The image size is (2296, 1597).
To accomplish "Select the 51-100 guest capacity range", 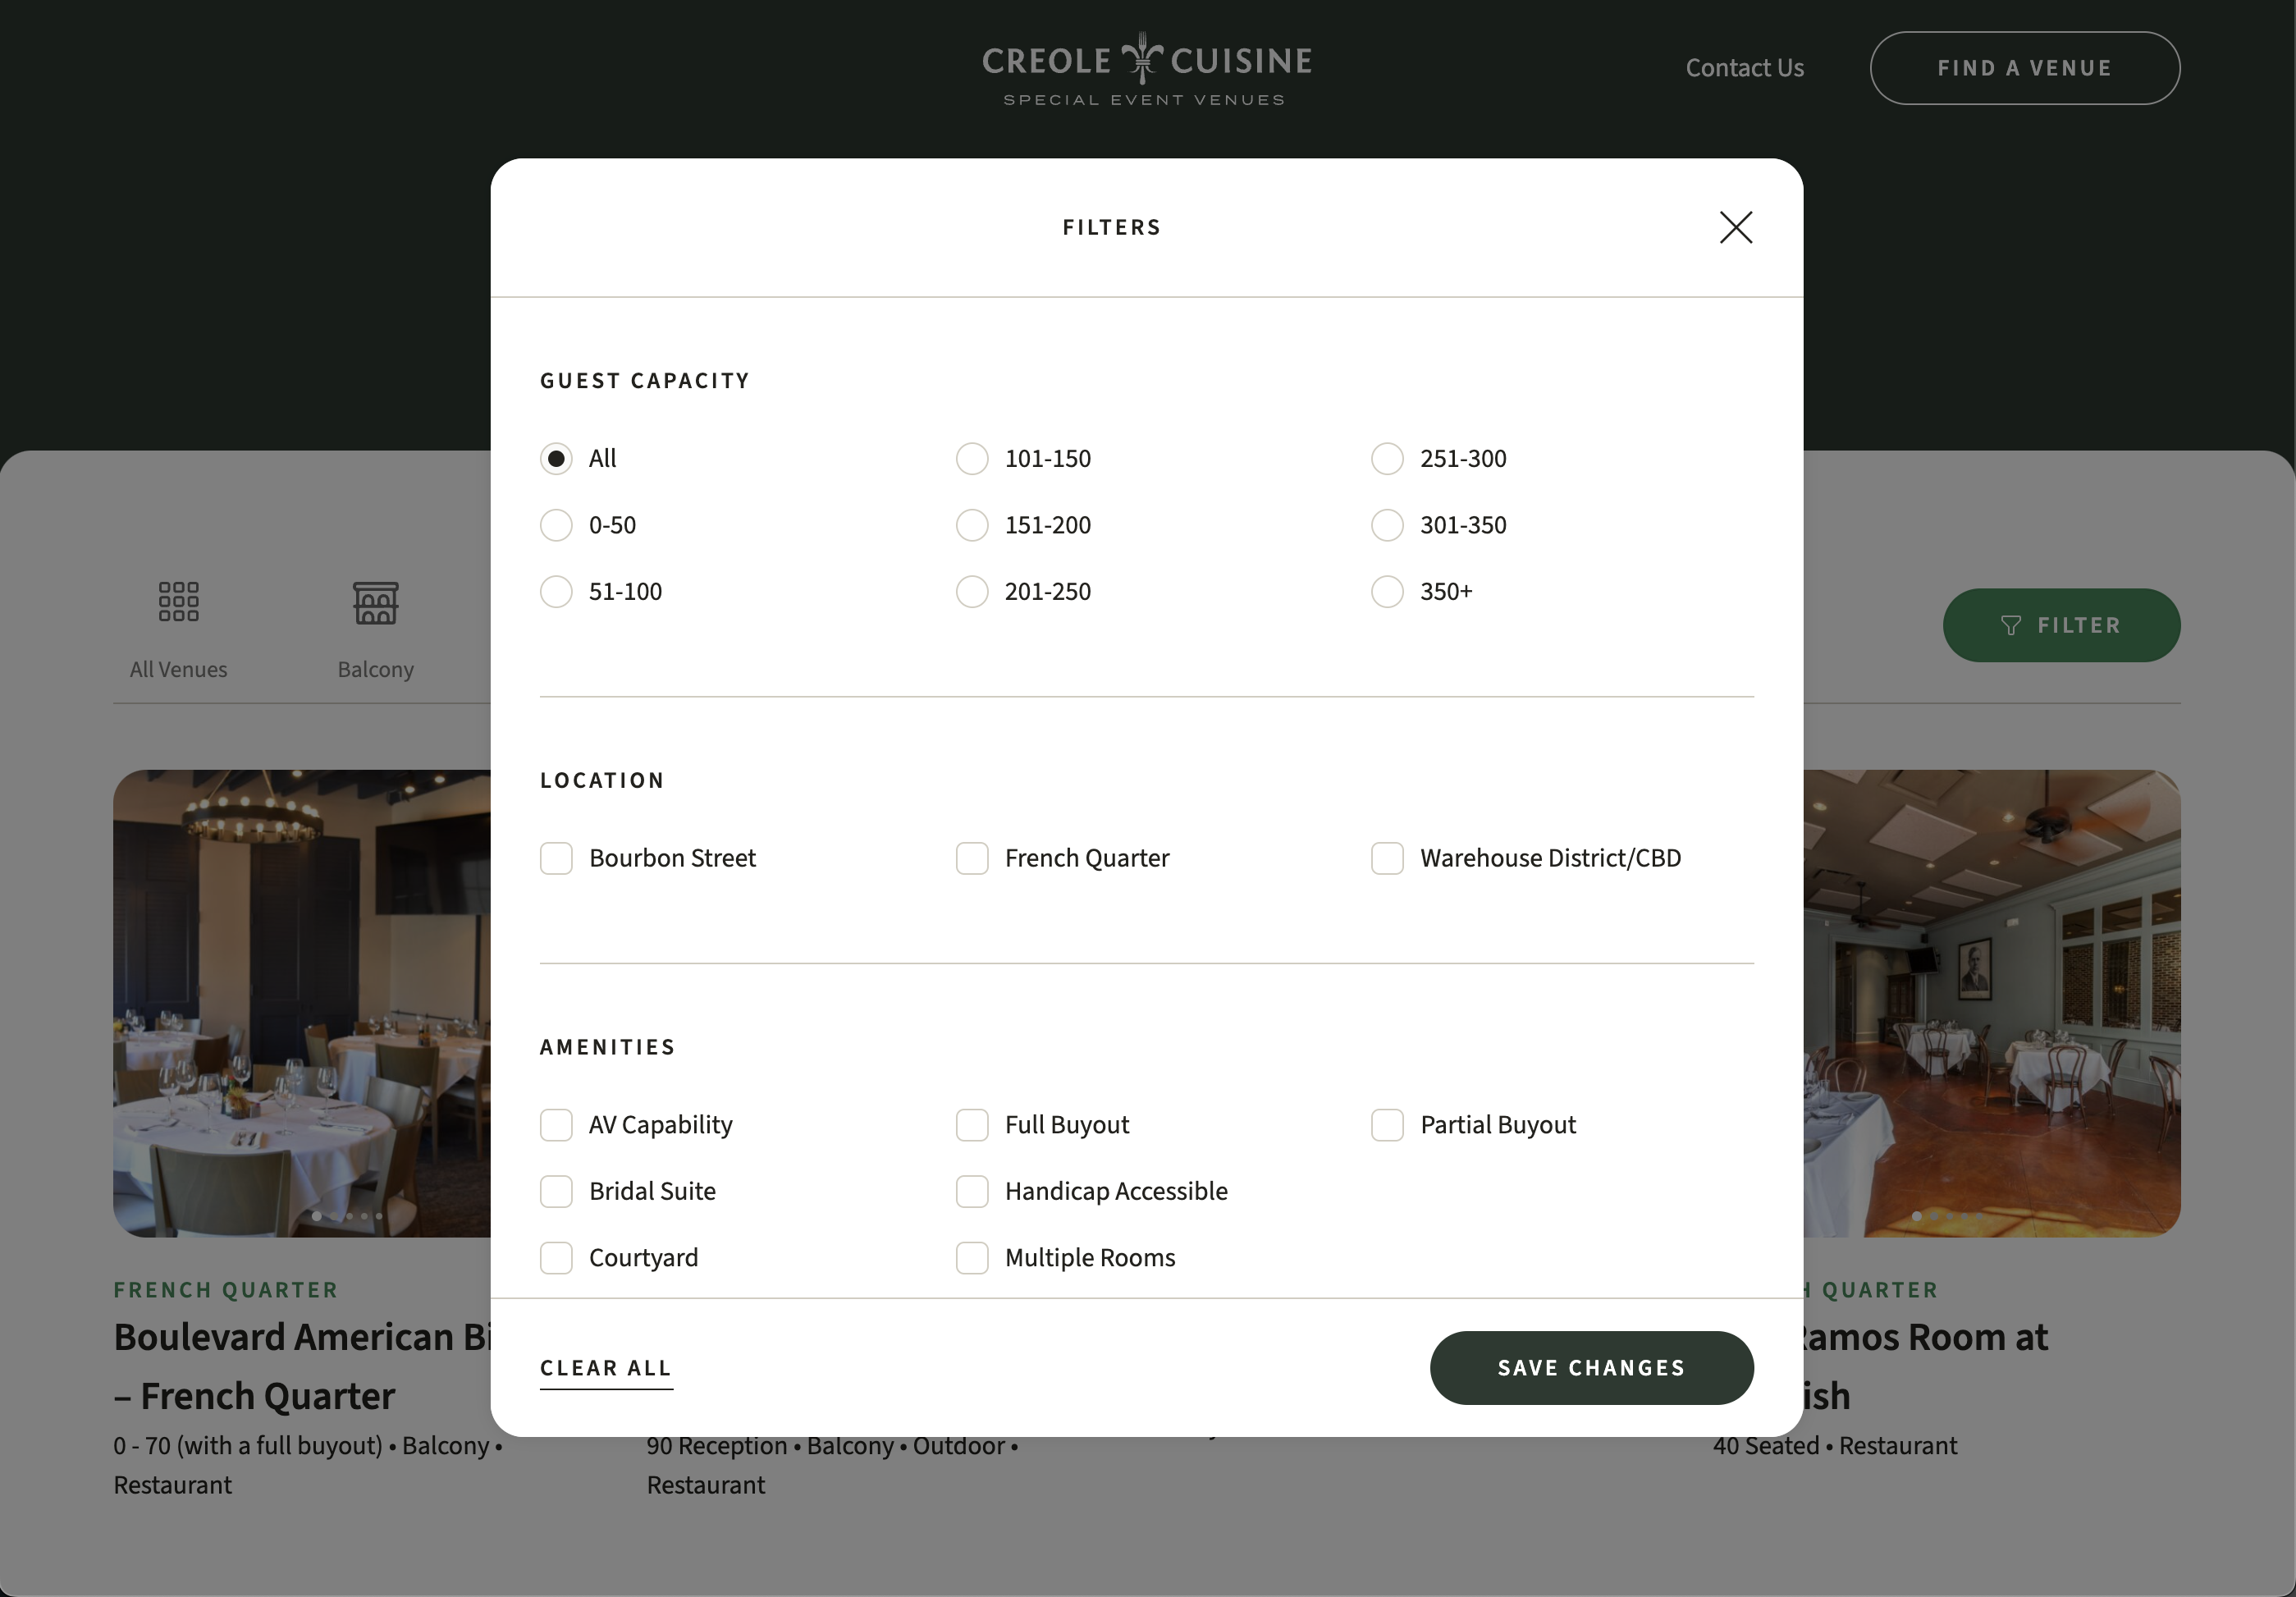I will (556, 592).
